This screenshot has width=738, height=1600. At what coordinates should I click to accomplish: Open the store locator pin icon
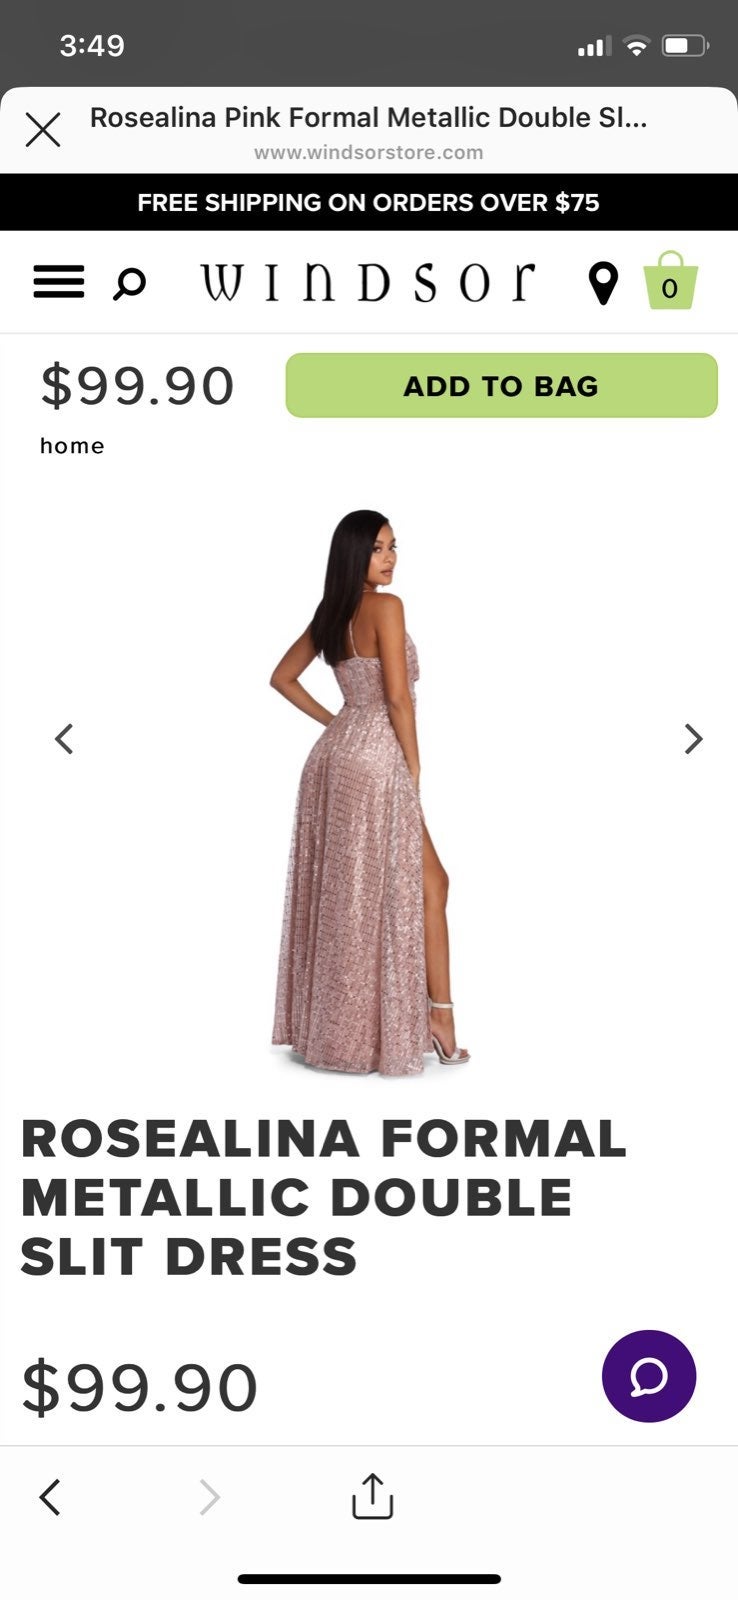(603, 283)
